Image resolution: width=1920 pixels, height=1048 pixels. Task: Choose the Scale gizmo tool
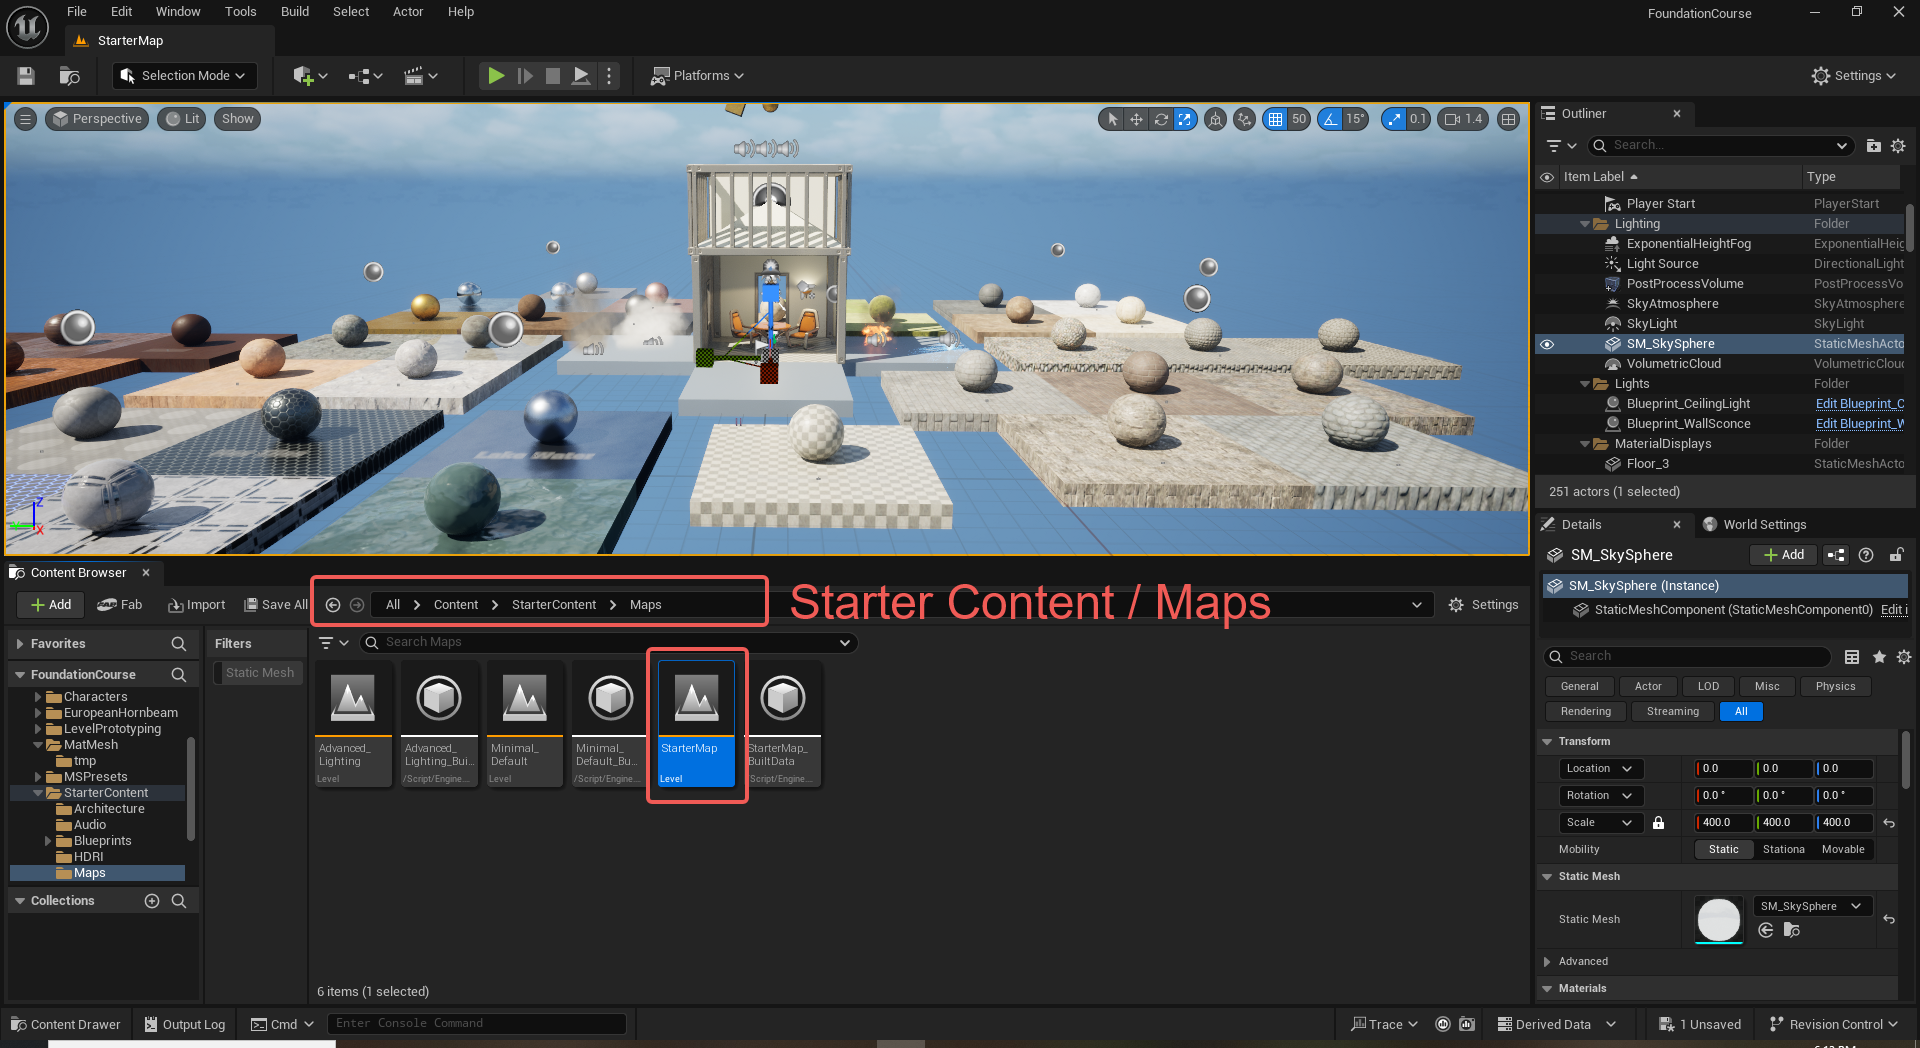(1185, 119)
